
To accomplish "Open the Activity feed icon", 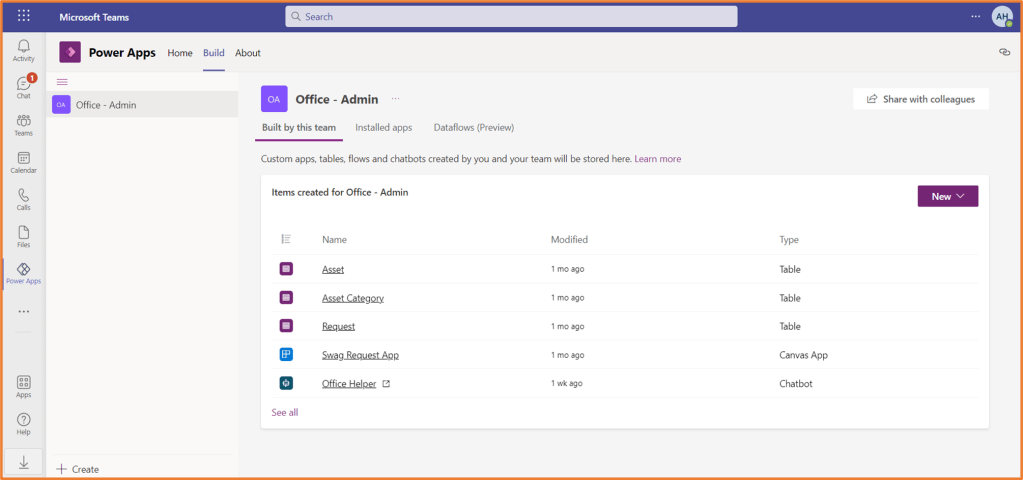I will pos(23,50).
